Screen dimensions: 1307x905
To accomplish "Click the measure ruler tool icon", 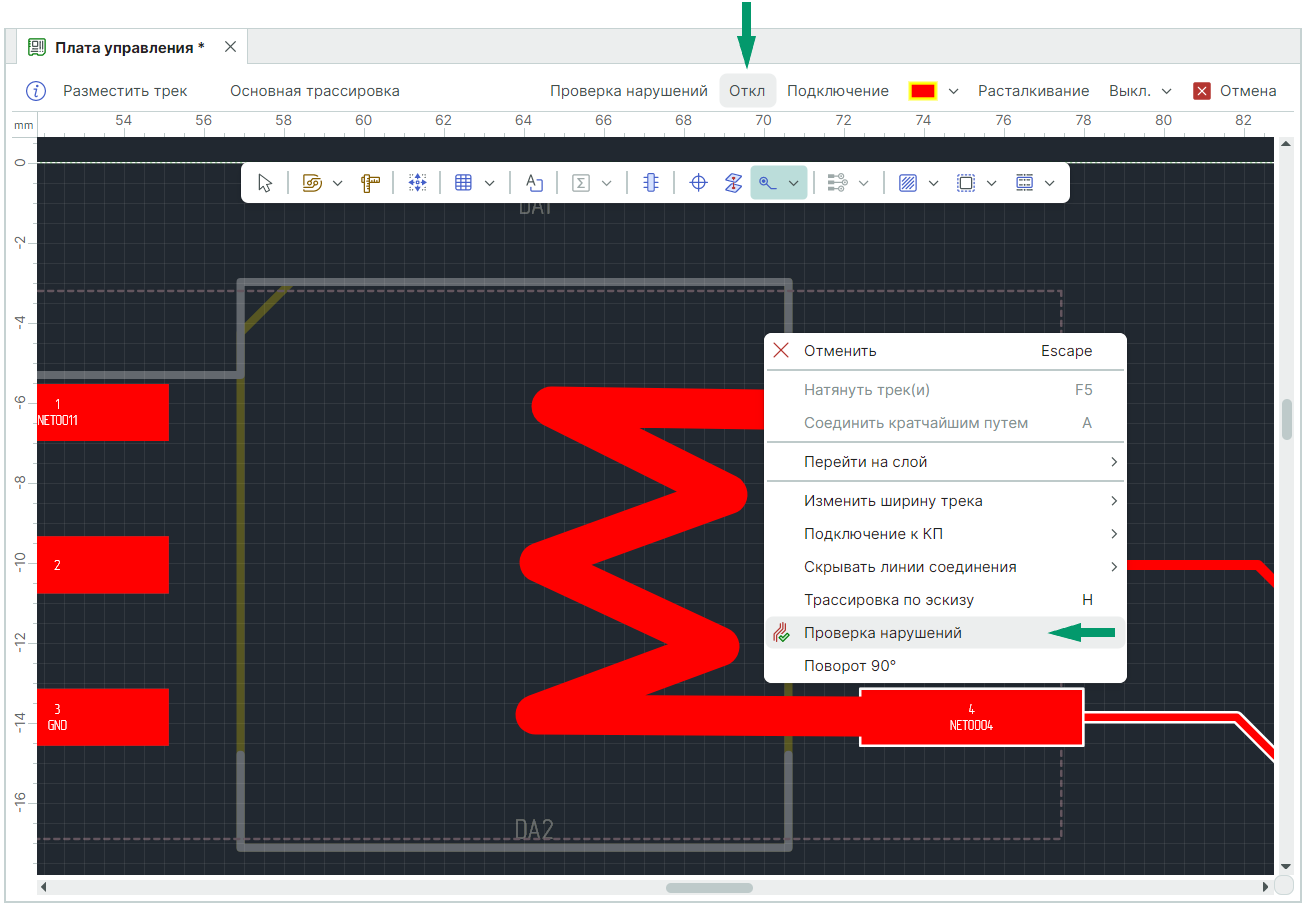I will 371,183.
